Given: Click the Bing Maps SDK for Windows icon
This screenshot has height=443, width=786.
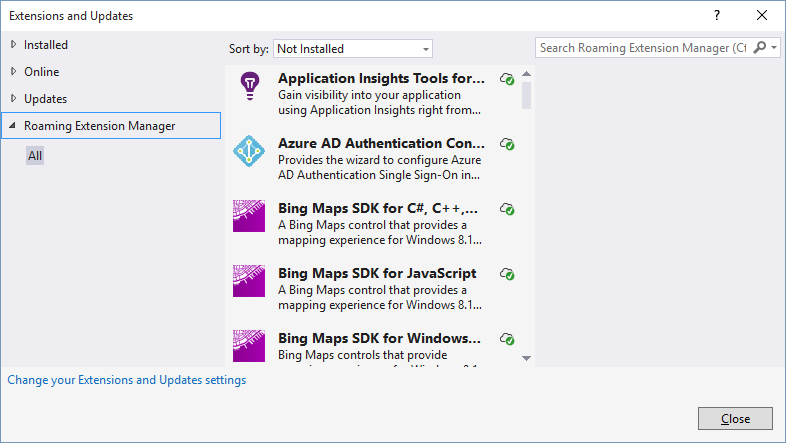Looking at the screenshot, I should click(248, 345).
